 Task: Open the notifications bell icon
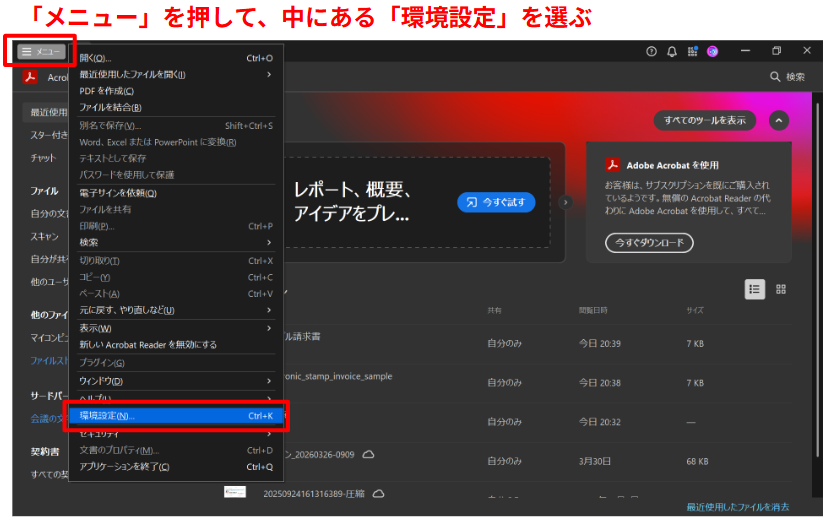point(672,51)
